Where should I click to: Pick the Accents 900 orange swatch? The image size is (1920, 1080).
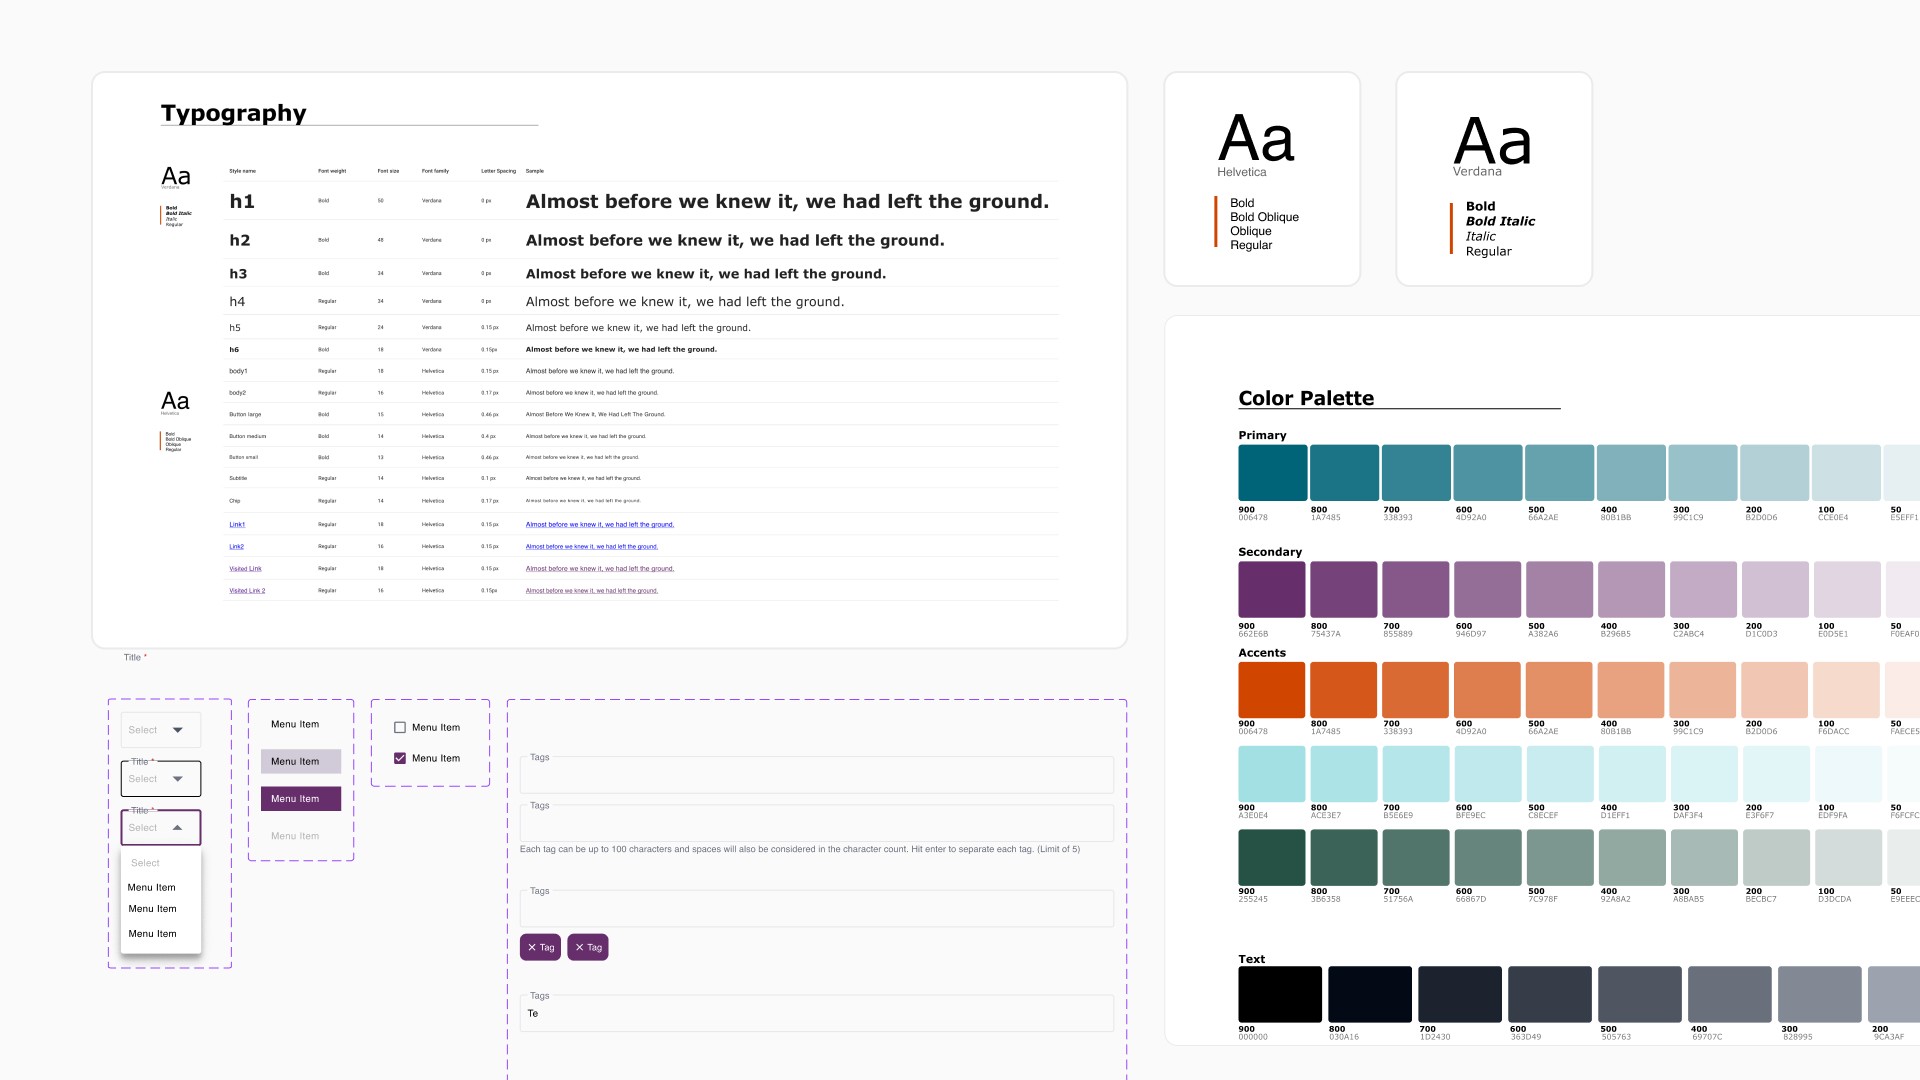coord(1272,690)
